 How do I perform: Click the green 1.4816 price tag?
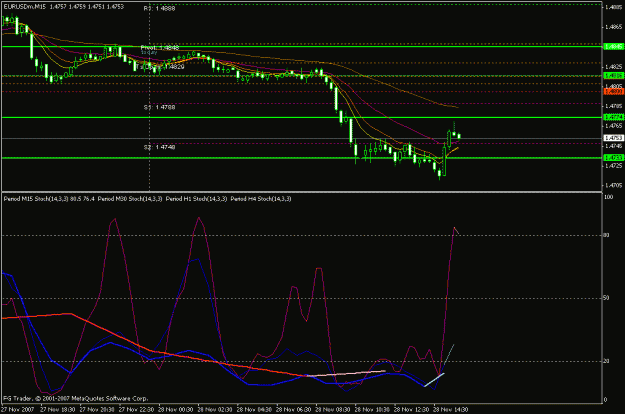[614, 76]
